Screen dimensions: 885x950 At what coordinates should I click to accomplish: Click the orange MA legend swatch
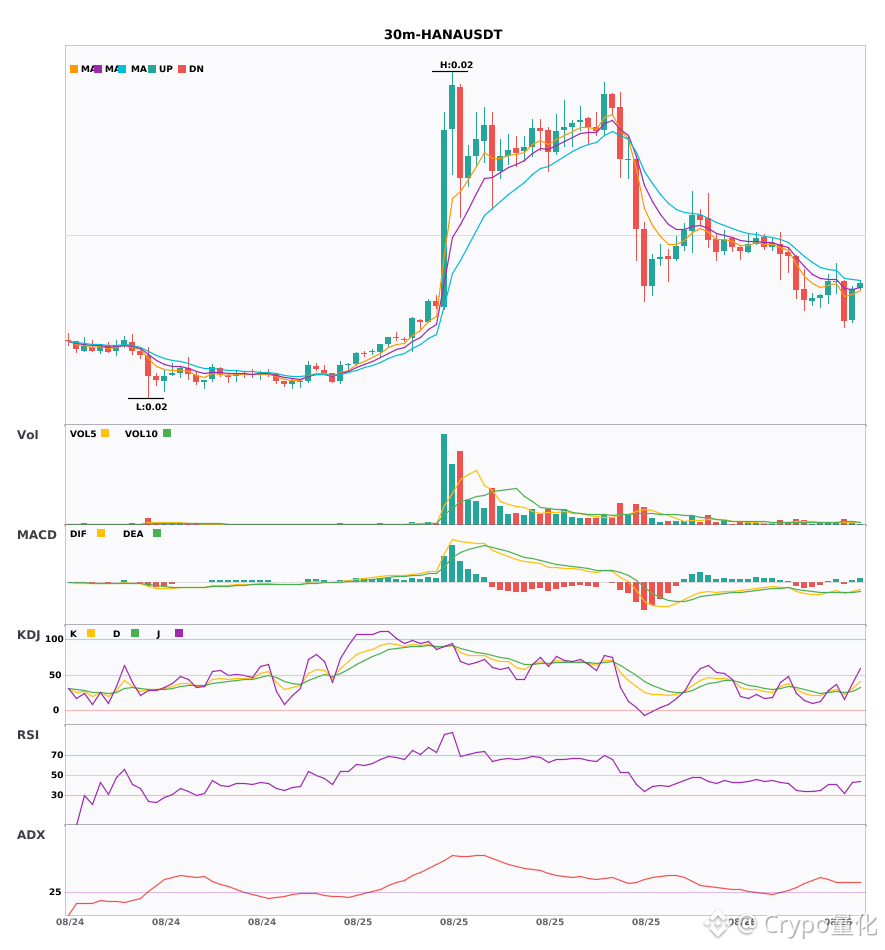pyautogui.click(x=74, y=69)
